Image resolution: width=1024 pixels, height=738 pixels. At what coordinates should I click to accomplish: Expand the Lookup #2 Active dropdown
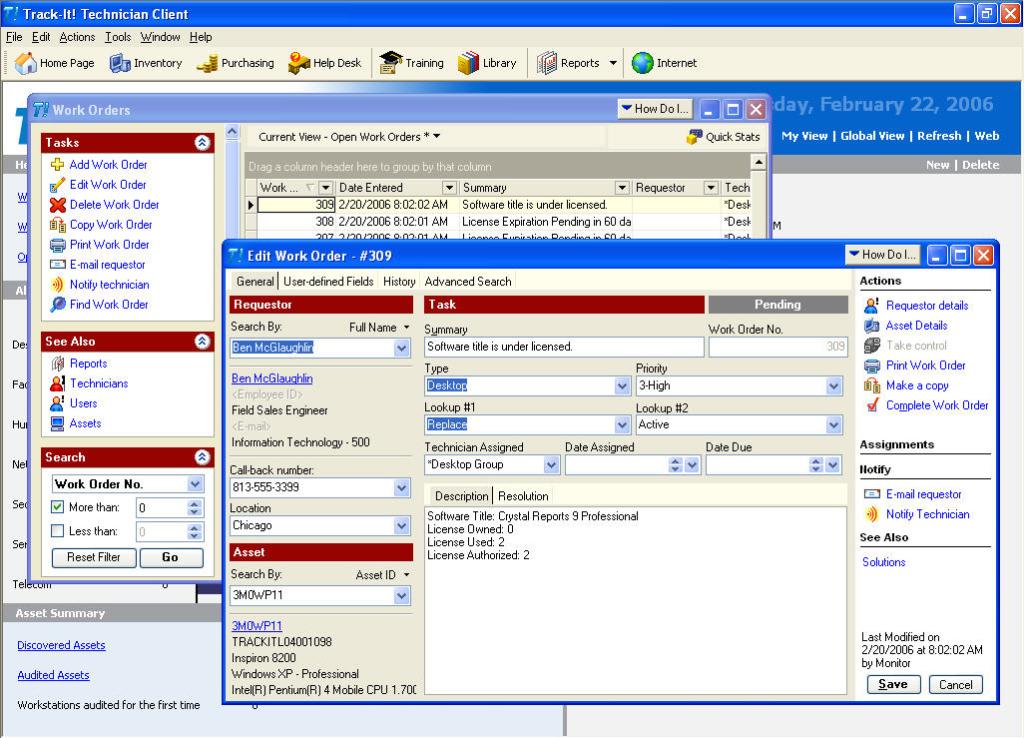833,425
